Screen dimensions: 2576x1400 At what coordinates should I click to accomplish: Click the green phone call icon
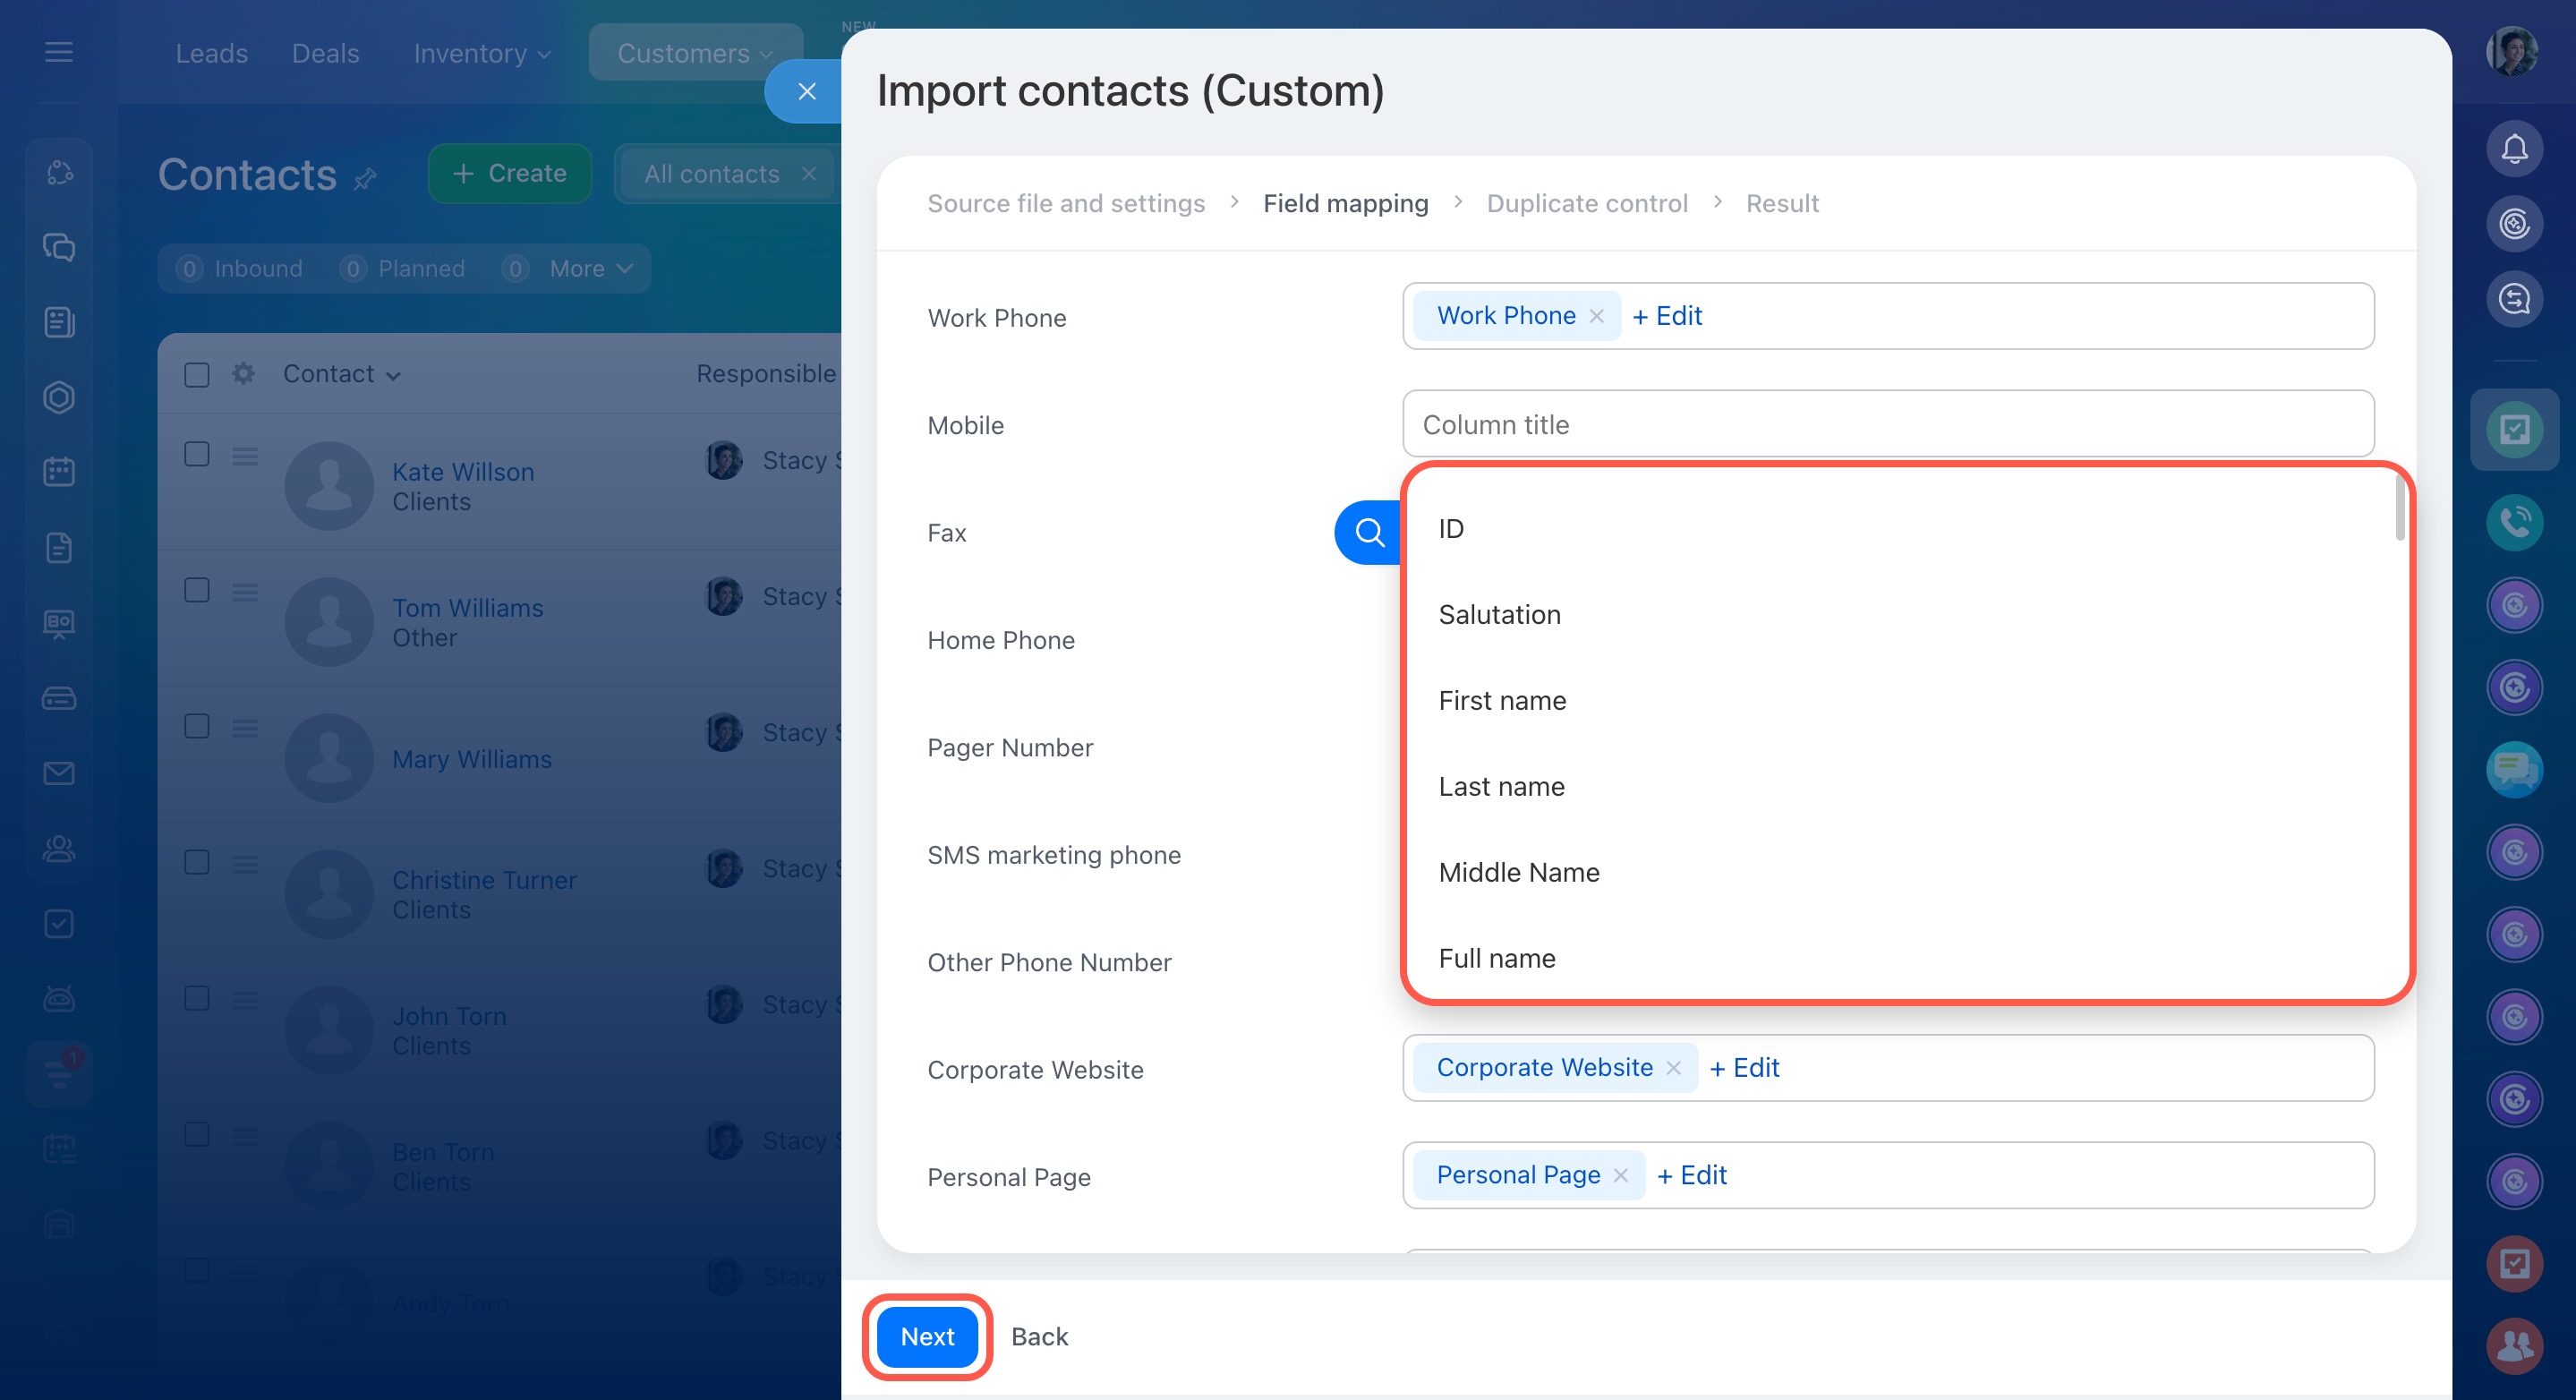point(2513,521)
